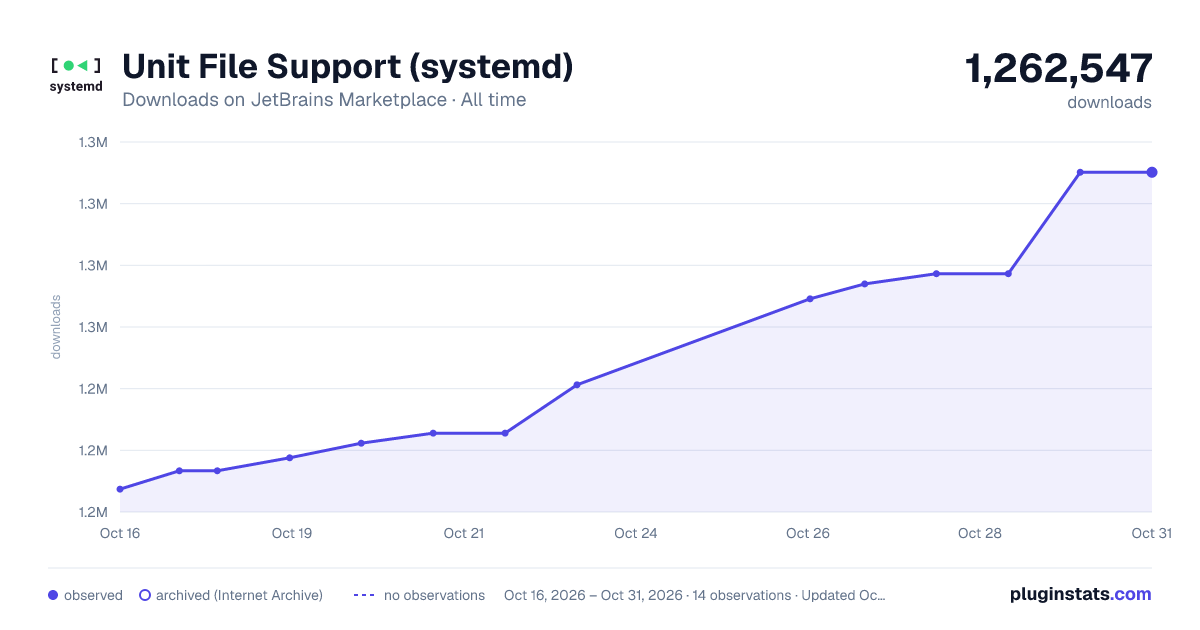Image resolution: width=1200 pixels, height=630 pixels.
Task: Select the data point where the steep rise begins after Oct 28
Action: [1008, 273]
